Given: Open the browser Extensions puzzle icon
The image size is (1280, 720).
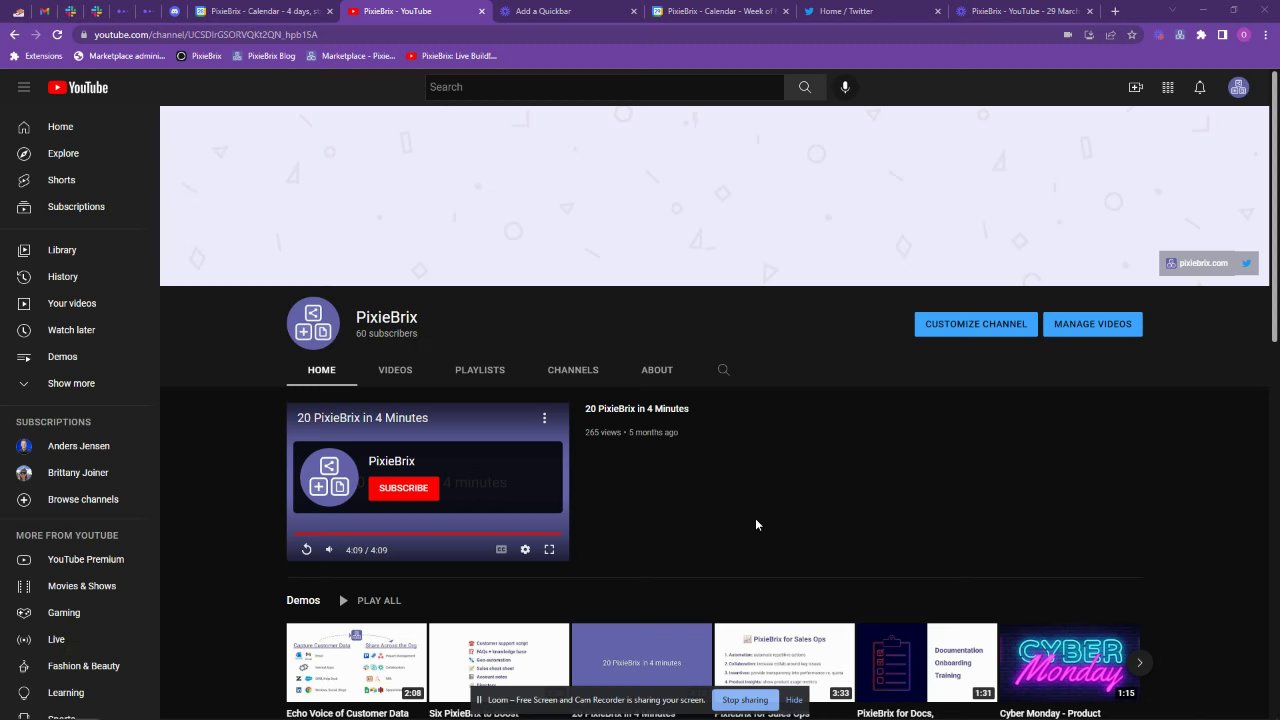Looking at the screenshot, I should tap(1201, 34).
